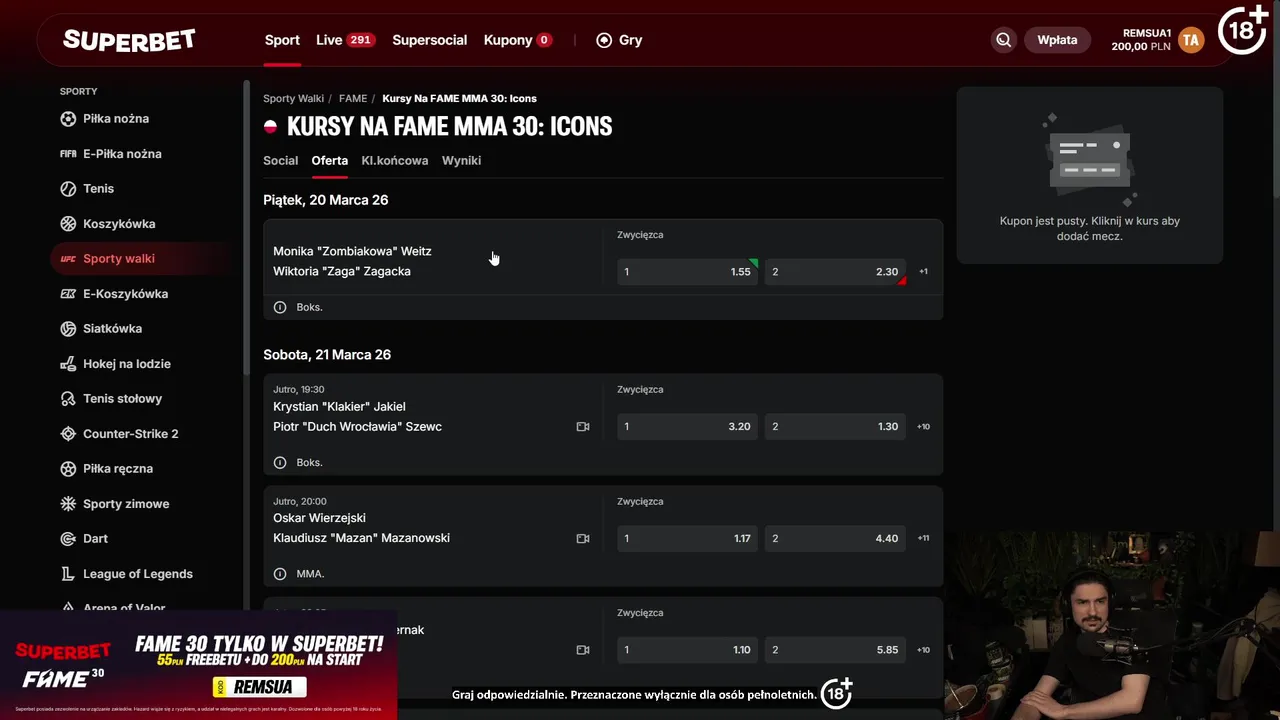
Task: Select odds 2.30 for Wiktoria Zagacka
Action: 836,272
